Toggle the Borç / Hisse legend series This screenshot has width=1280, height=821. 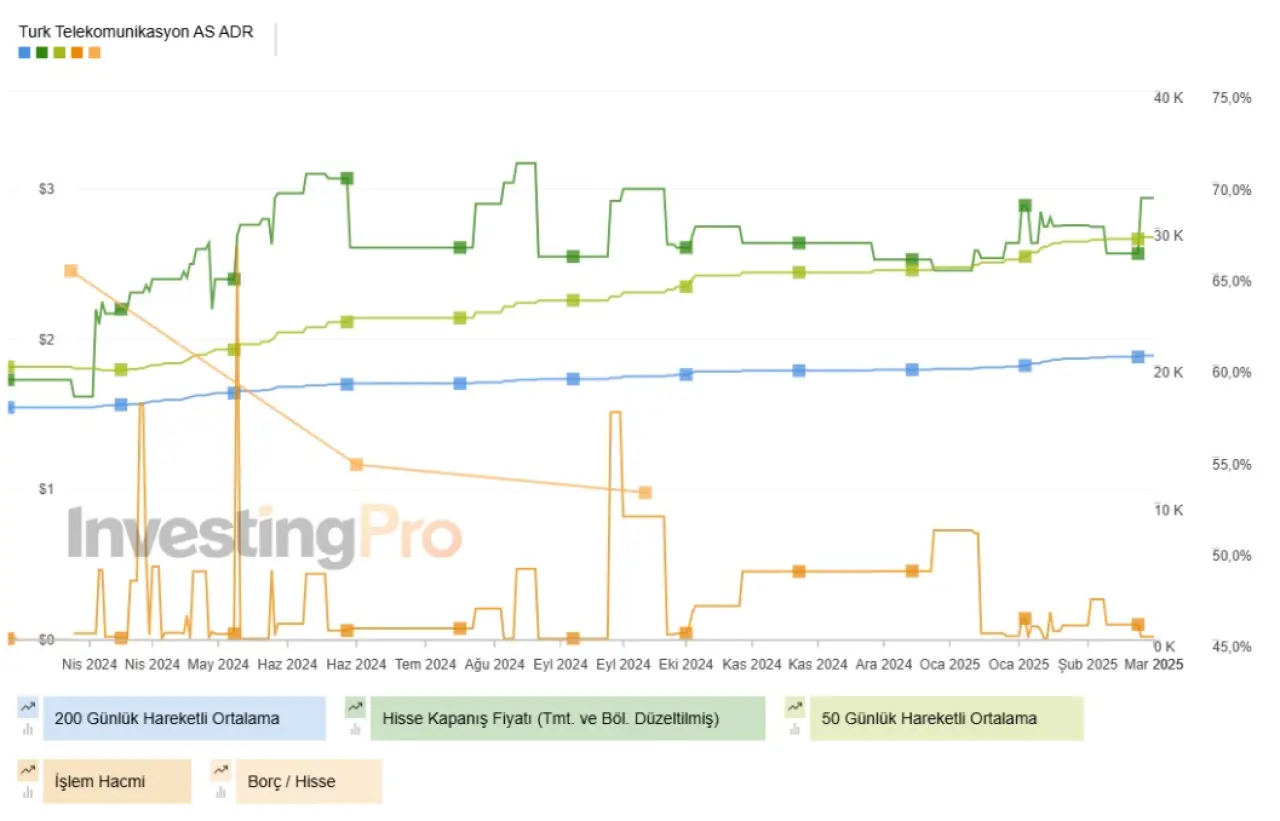coord(309,781)
